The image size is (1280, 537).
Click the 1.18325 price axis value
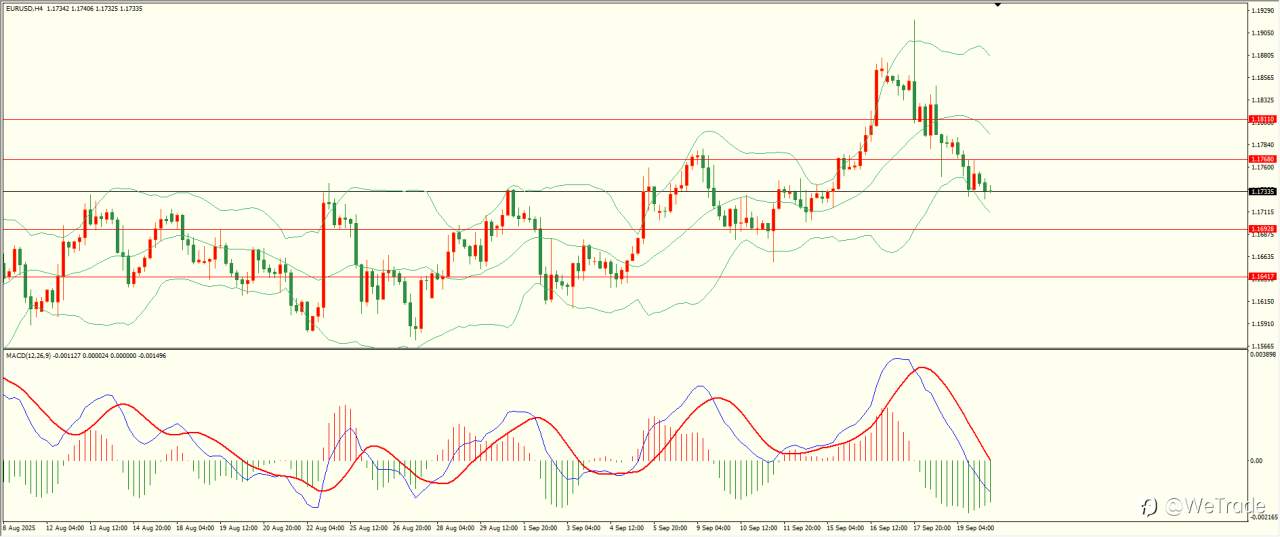pyautogui.click(x=1263, y=100)
